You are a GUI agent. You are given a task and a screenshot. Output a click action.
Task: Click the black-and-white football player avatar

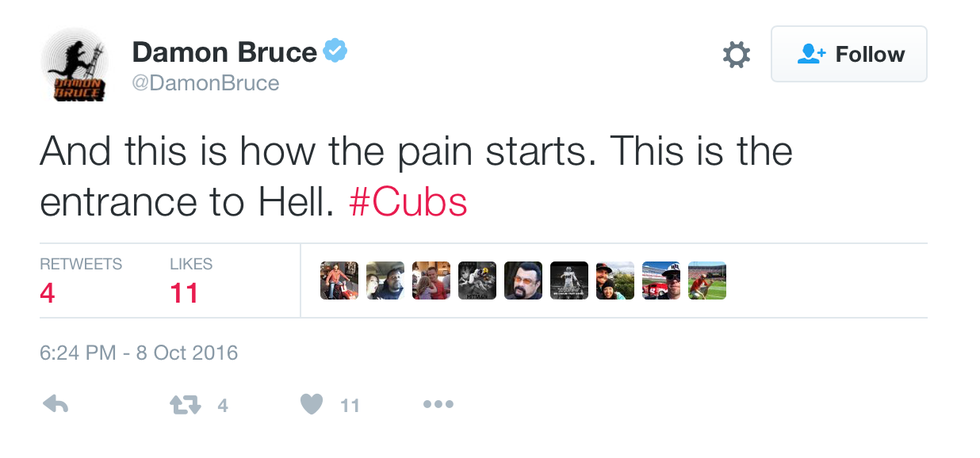click(x=569, y=281)
